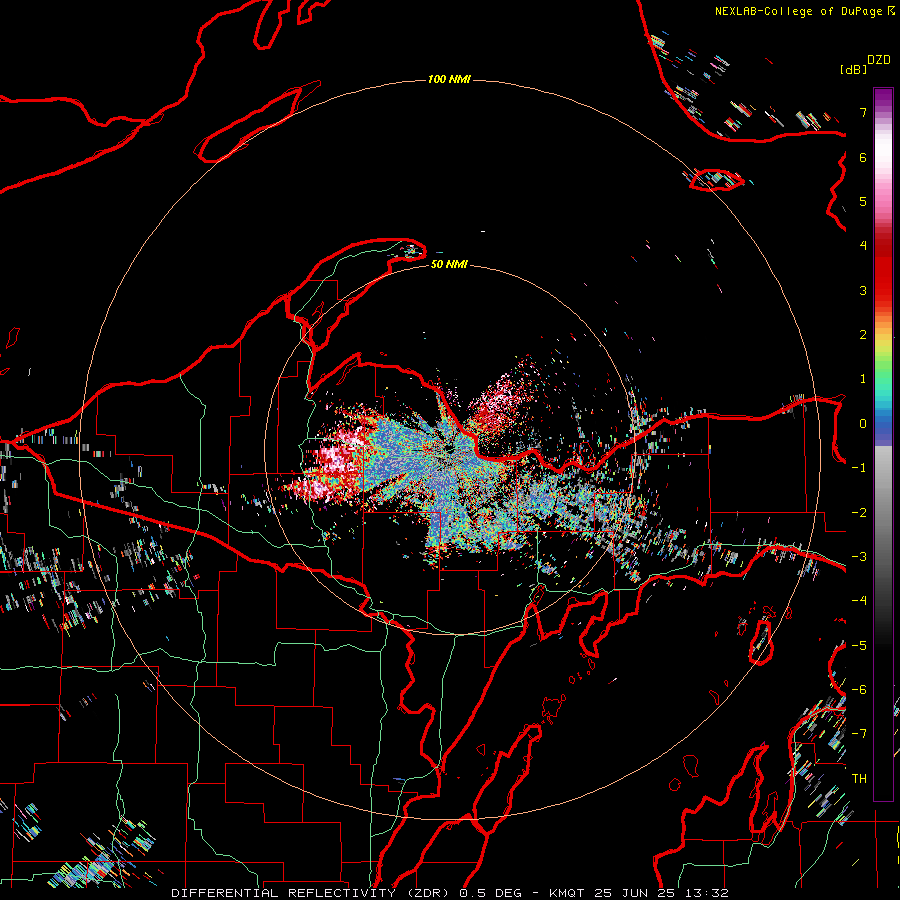Click the 2 value on color scale
The width and height of the screenshot is (900, 900).
pyautogui.click(x=863, y=335)
